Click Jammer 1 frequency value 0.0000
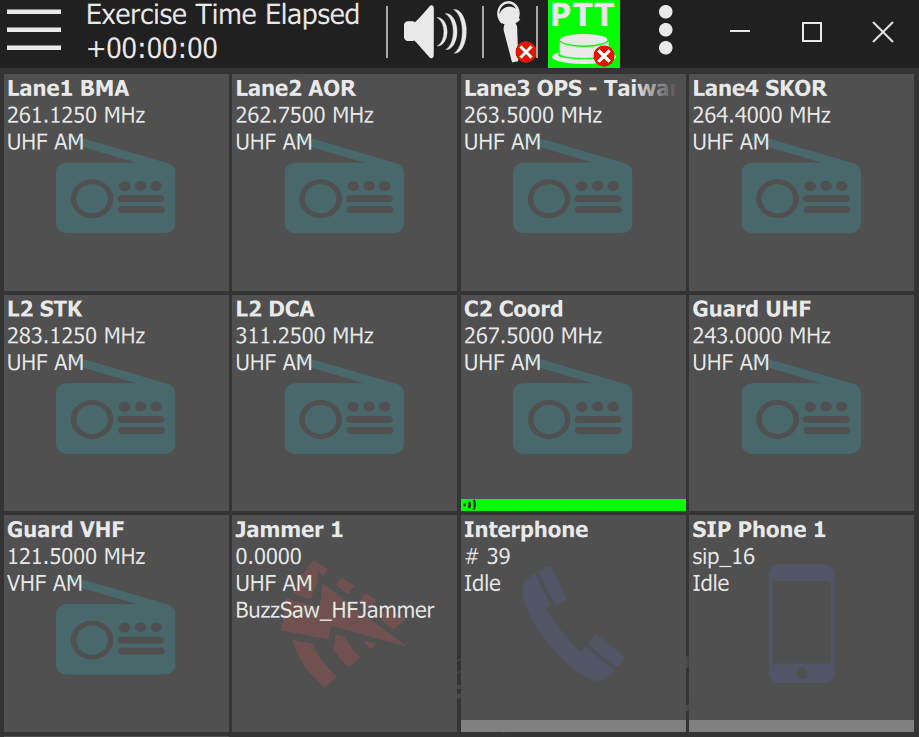Screen dimensions: 919x737 pyautogui.click(x=268, y=556)
